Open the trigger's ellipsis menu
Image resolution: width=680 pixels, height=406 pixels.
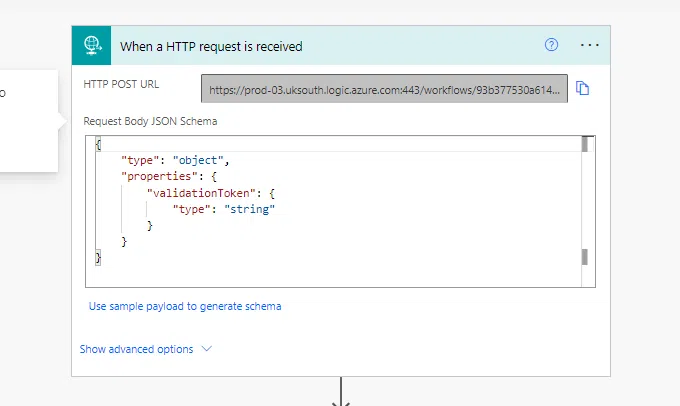(590, 45)
